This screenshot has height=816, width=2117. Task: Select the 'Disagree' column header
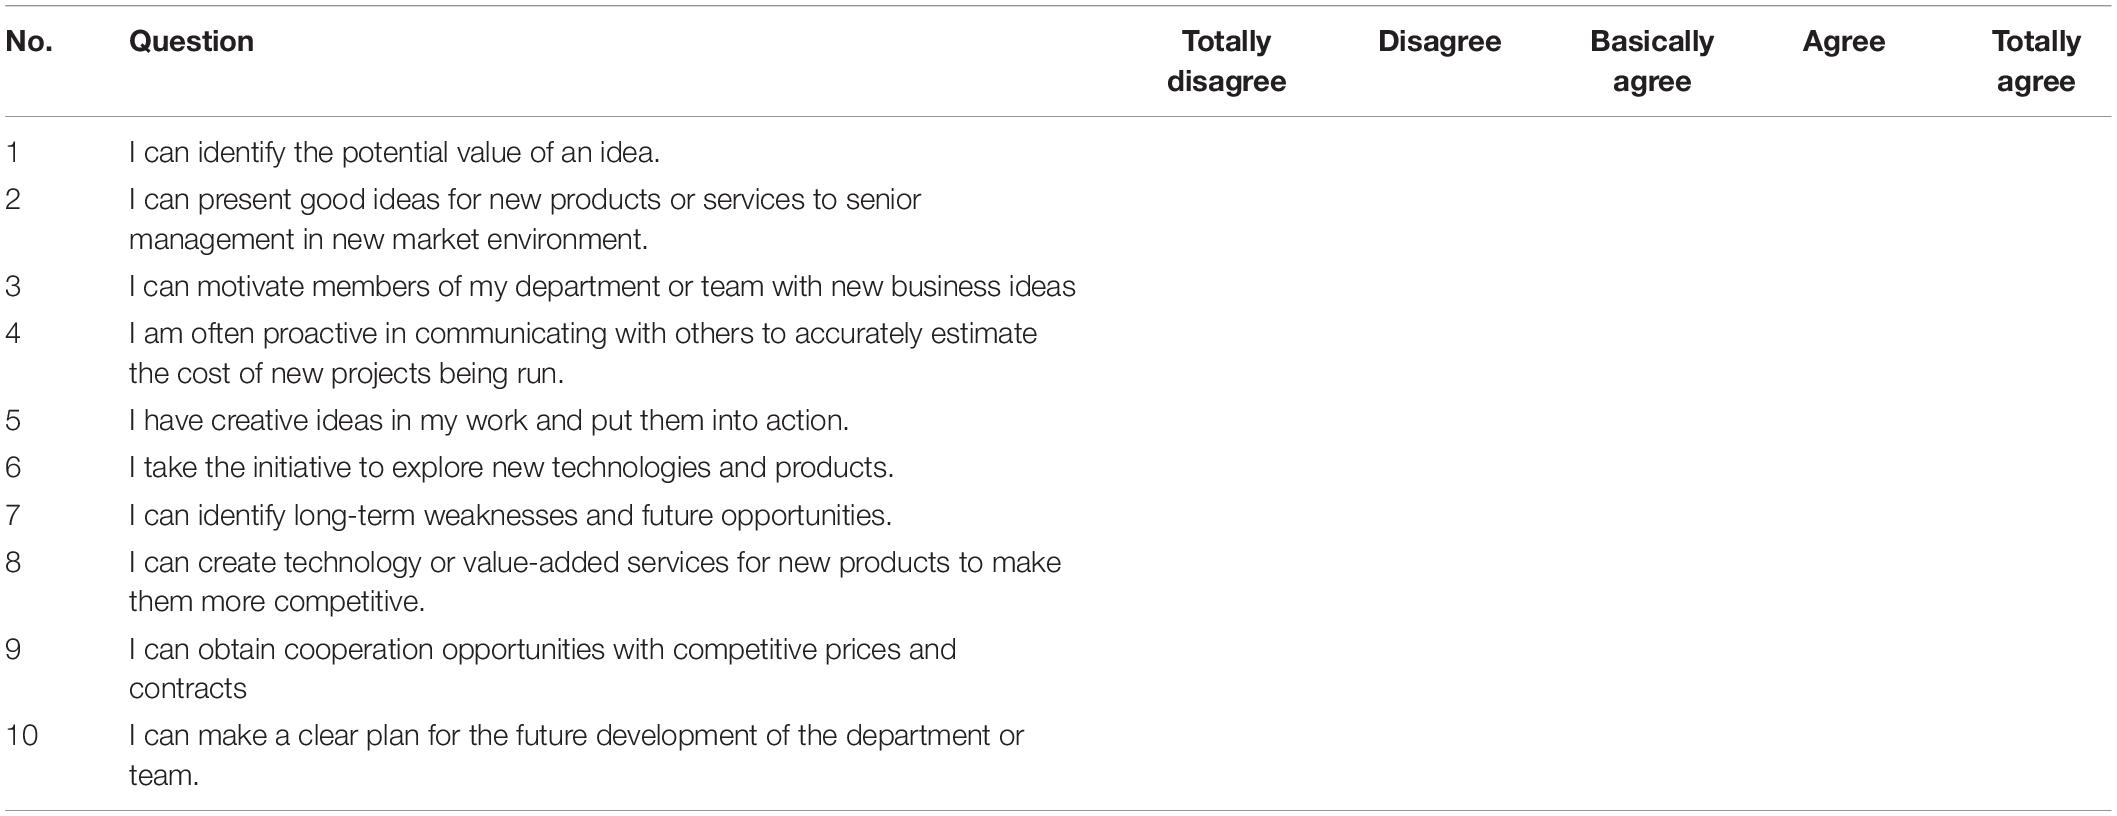point(1439,41)
